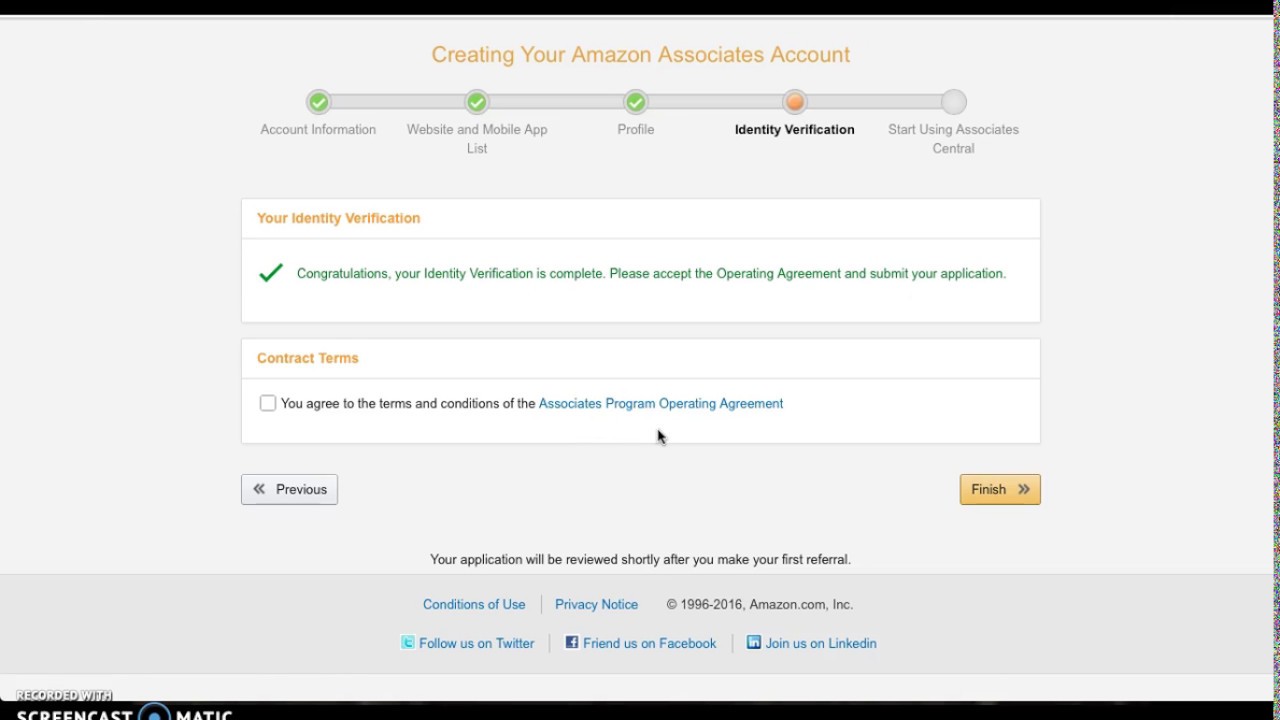
Task: Click the Twitter bird icon in footer
Action: (408, 643)
